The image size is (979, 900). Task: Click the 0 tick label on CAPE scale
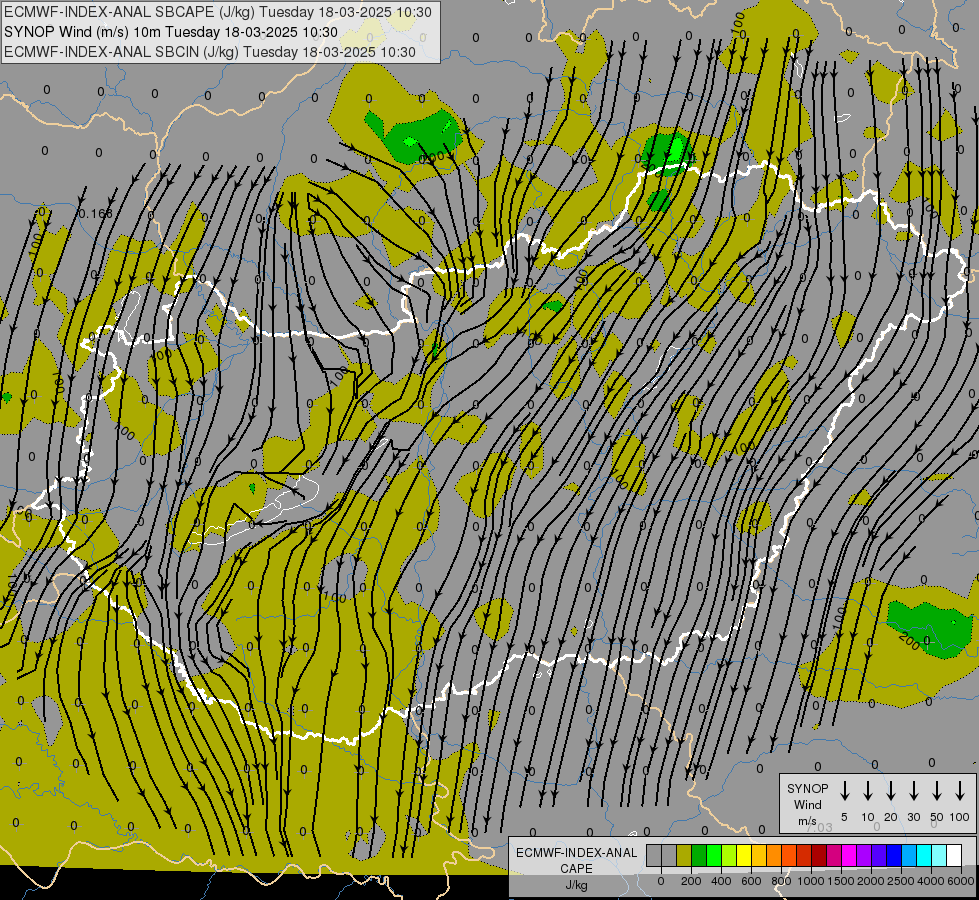tap(661, 881)
